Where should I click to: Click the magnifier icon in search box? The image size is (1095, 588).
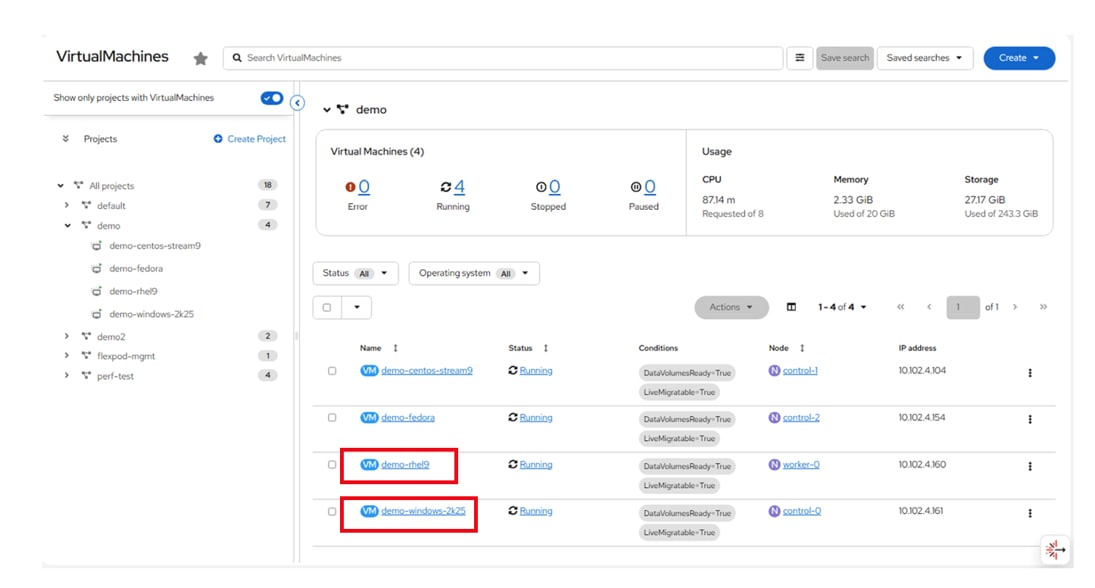[x=237, y=58]
